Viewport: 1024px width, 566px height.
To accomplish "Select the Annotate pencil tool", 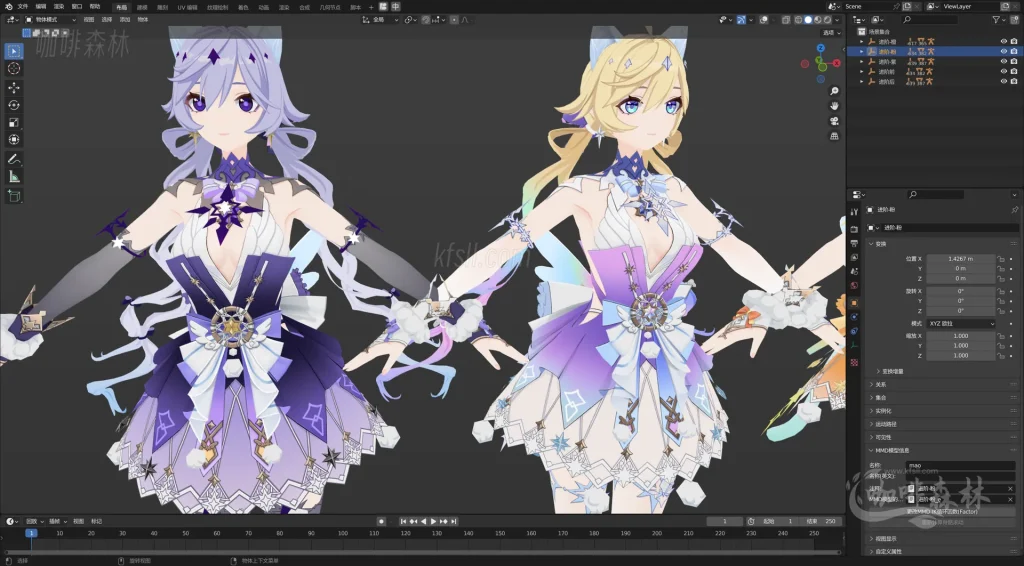I will [x=14, y=159].
